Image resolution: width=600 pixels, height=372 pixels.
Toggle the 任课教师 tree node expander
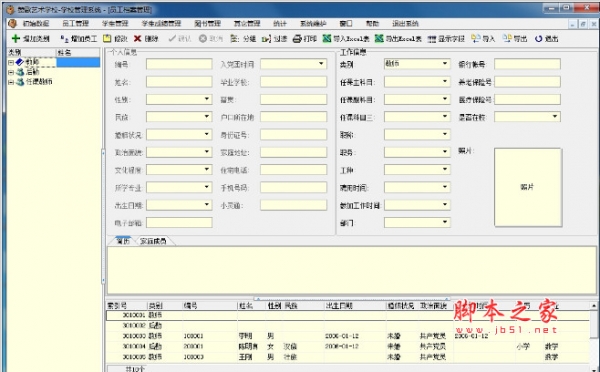[11, 82]
